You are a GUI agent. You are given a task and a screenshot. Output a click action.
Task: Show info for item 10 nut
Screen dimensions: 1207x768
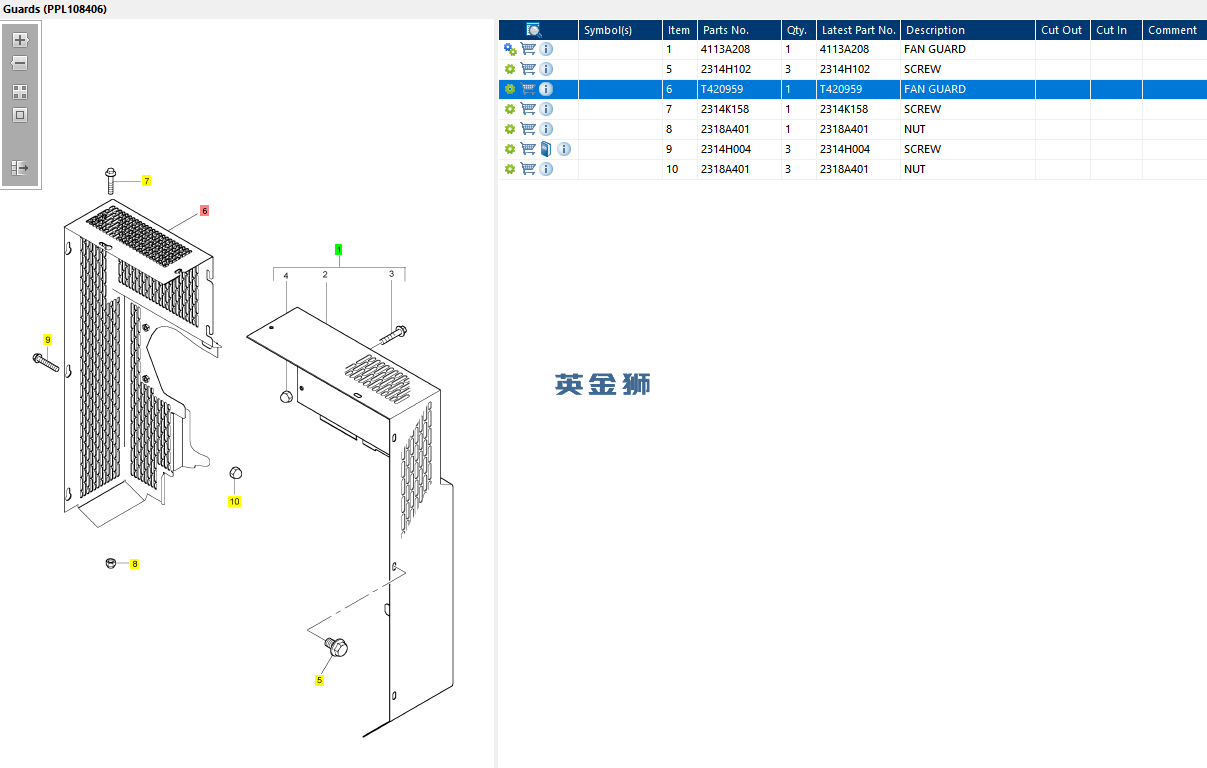pos(546,169)
